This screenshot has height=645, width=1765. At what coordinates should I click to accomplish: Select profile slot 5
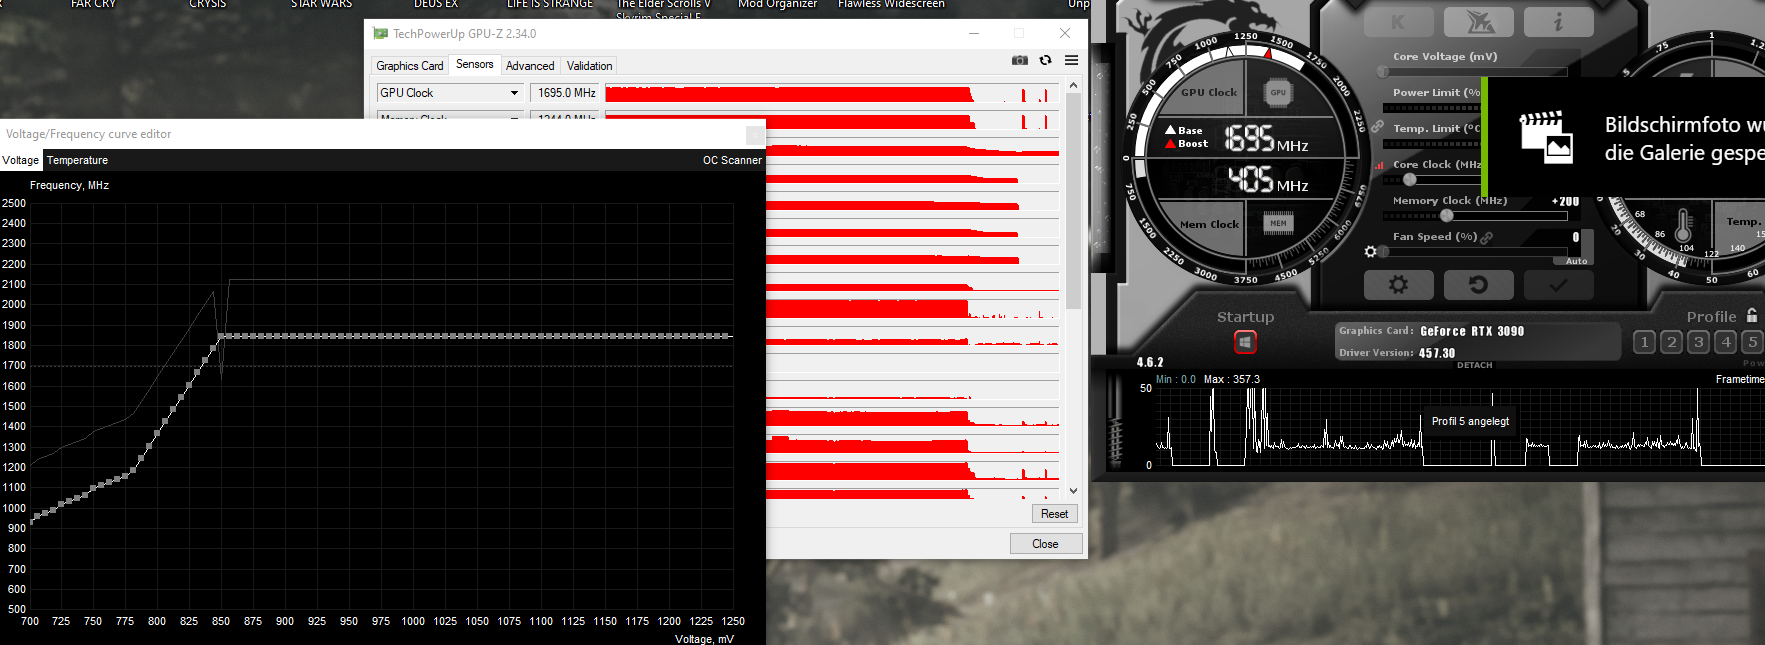tap(1752, 342)
